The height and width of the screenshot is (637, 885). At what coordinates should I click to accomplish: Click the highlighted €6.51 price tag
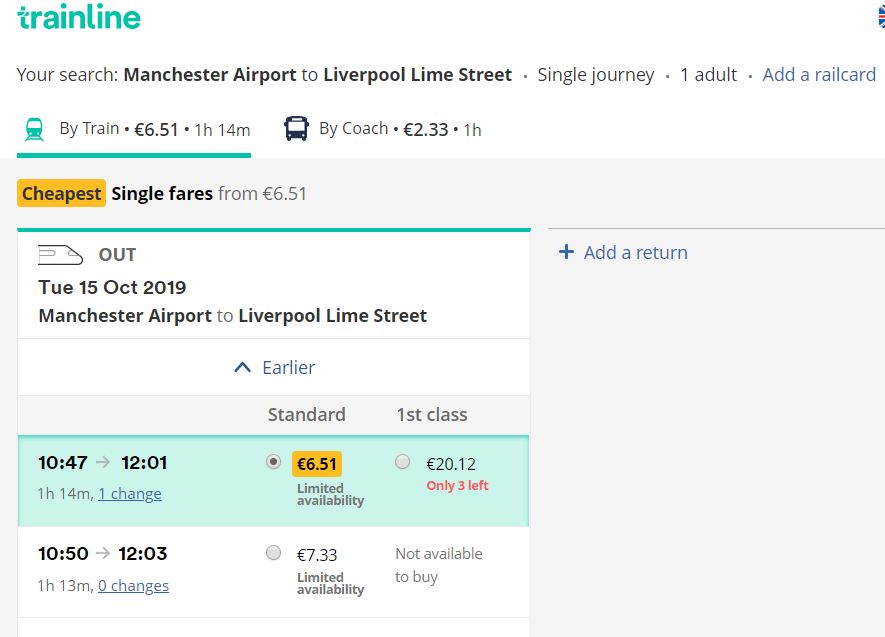pyautogui.click(x=317, y=464)
